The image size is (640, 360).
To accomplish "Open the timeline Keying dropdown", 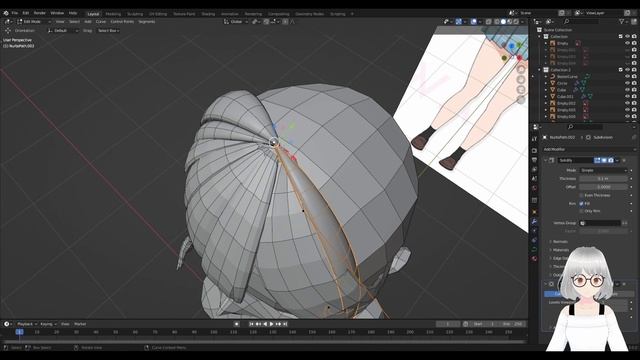I will coord(48,324).
